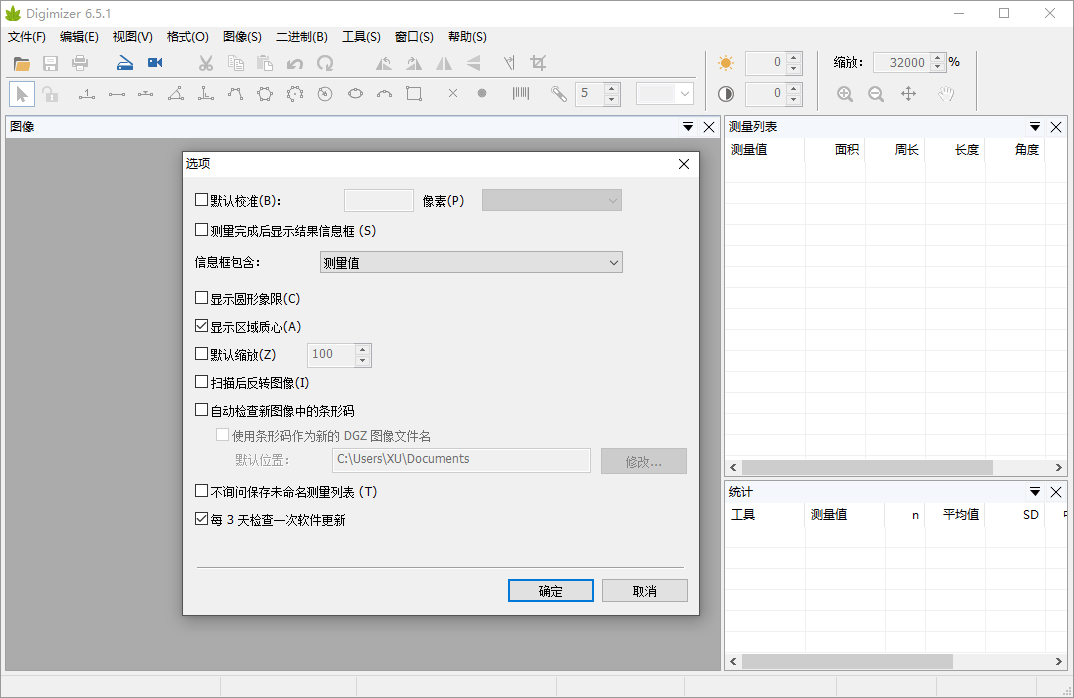The height and width of the screenshot is (698, 1074).
Task: Open the panel menu of 测量列表
Action: click(1034, 126)
